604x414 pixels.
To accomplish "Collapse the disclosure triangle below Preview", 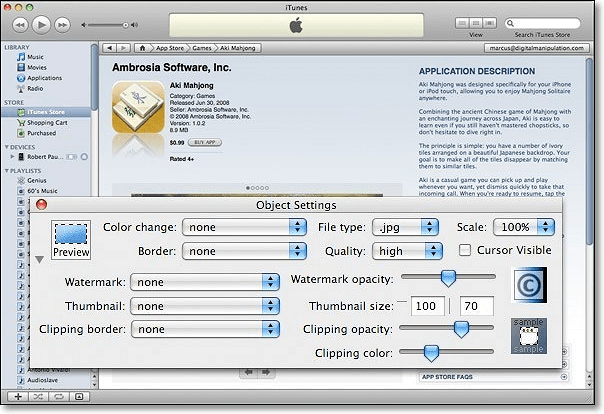I will tap(39, 260).
